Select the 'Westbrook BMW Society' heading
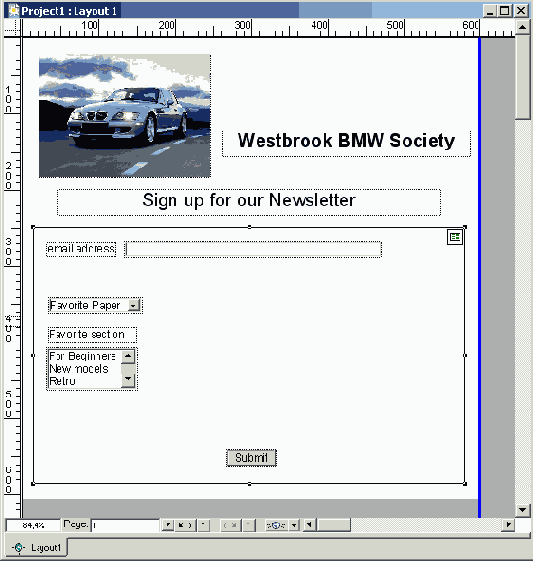 coord(346,141)
